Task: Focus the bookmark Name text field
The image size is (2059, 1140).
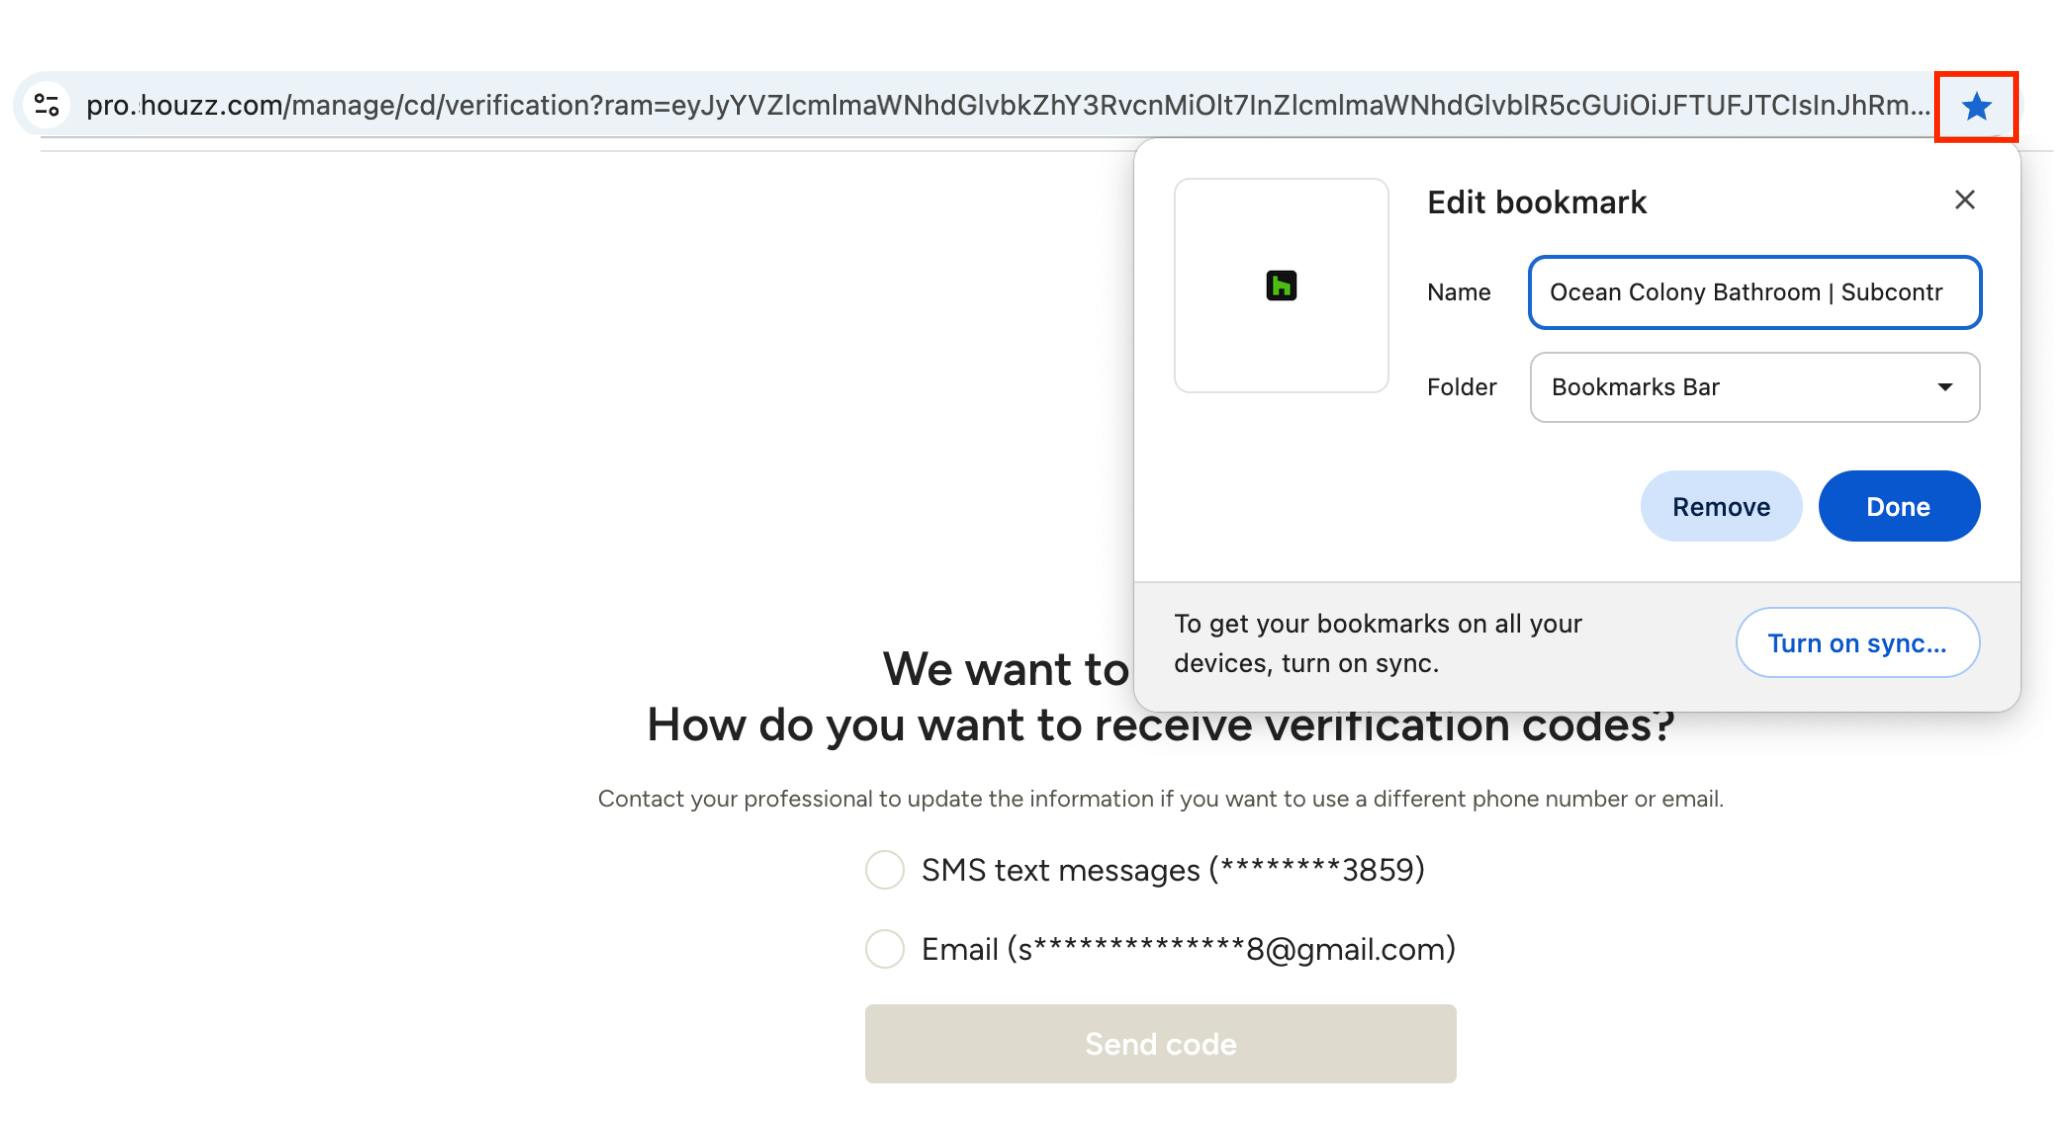Action: point(1754,292)
